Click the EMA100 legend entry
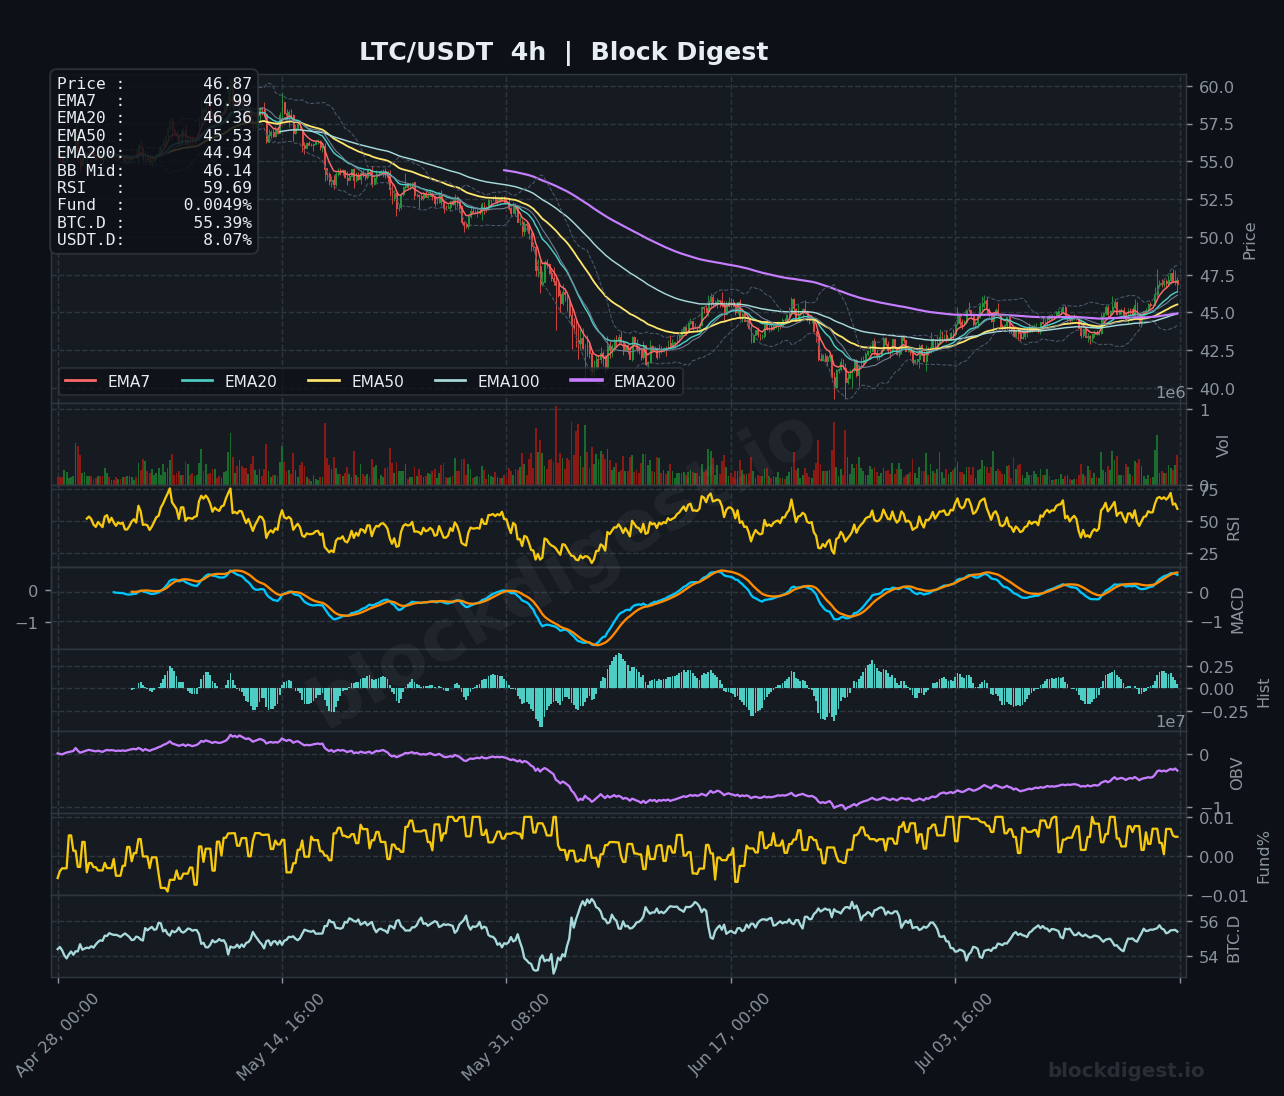This screenshot has width=1284, height=1096. [x=487, y=381]
